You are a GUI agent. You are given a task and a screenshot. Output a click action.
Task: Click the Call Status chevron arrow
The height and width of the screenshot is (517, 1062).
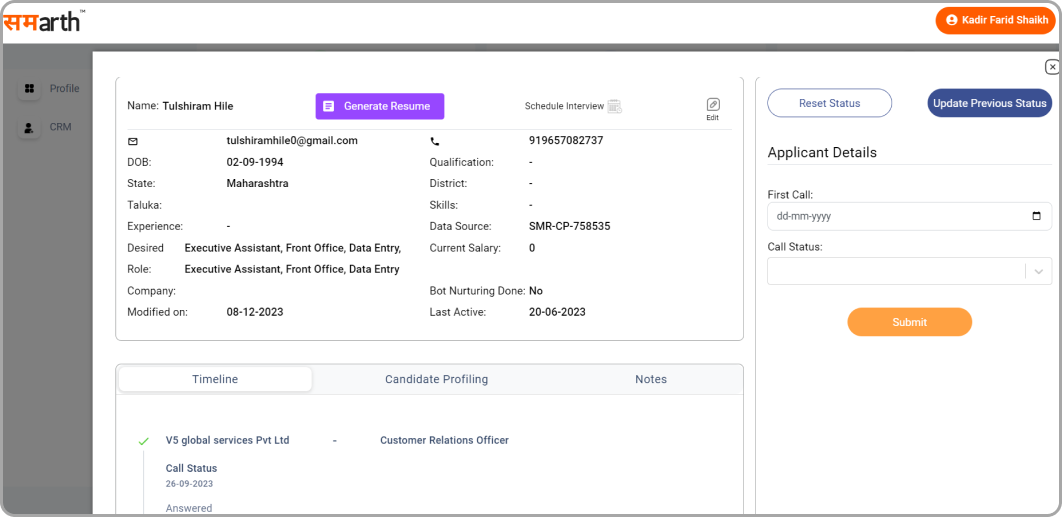pyautogui.click(x=1039, y=271)
